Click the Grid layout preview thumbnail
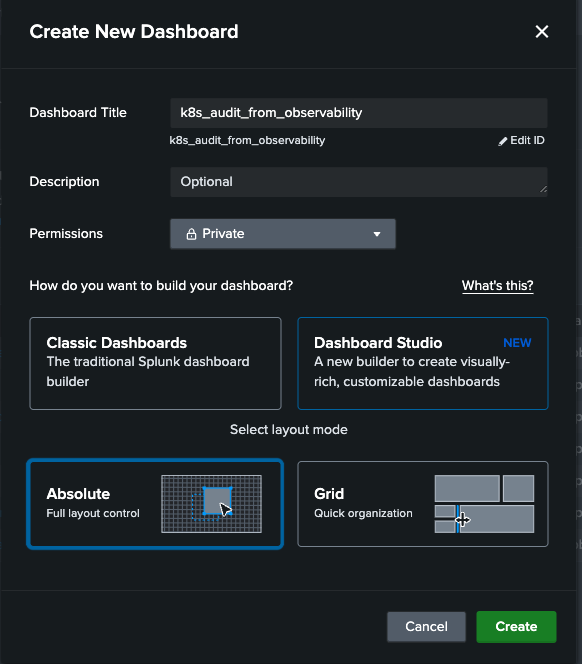The width and height of the screenshot is (582, 664). click(484, 504)
